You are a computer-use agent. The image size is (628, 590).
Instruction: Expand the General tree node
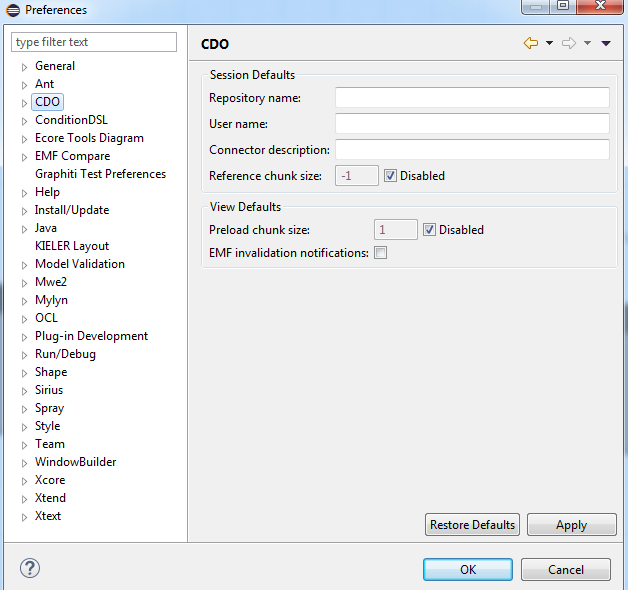24,67
